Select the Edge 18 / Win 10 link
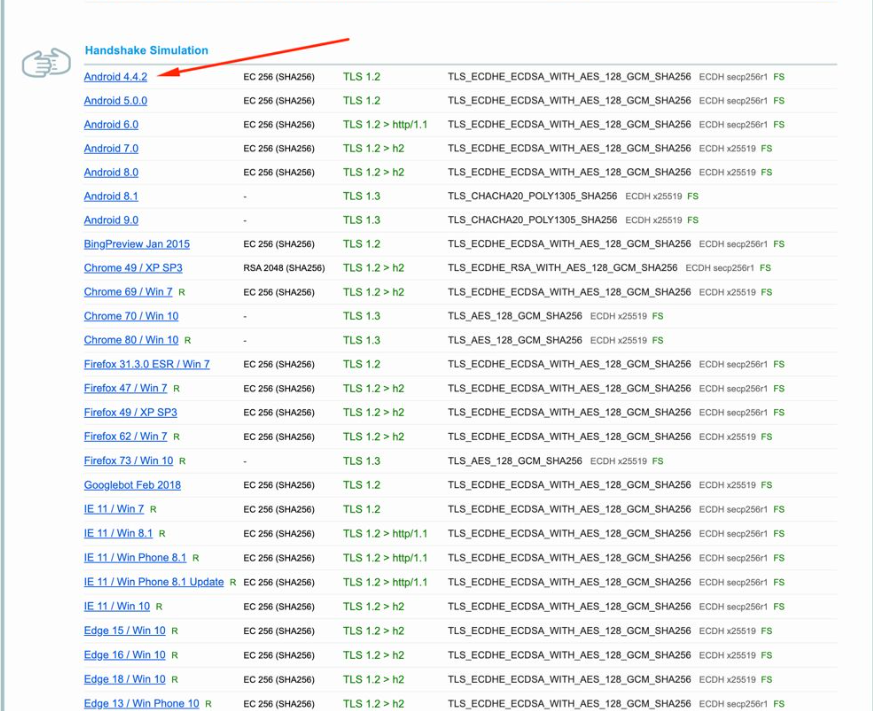Screen dimensions: 873x711 click(124, 679)
